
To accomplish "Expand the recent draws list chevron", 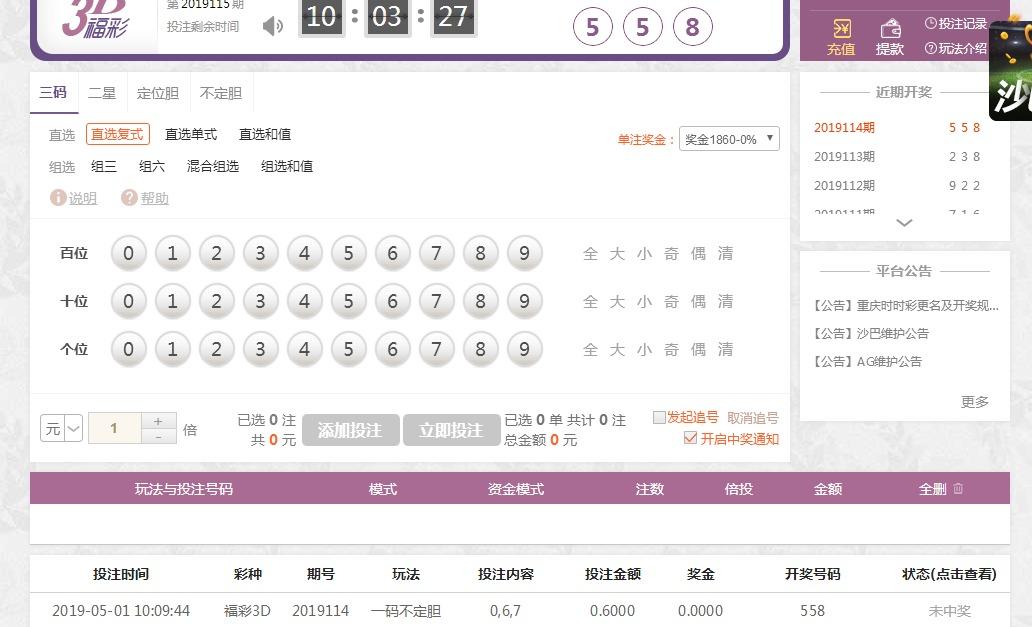I will coord(904,223).
